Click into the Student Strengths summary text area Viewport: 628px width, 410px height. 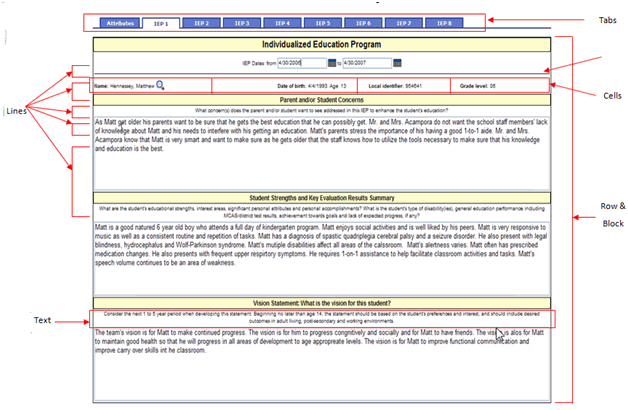click(320, 255)
